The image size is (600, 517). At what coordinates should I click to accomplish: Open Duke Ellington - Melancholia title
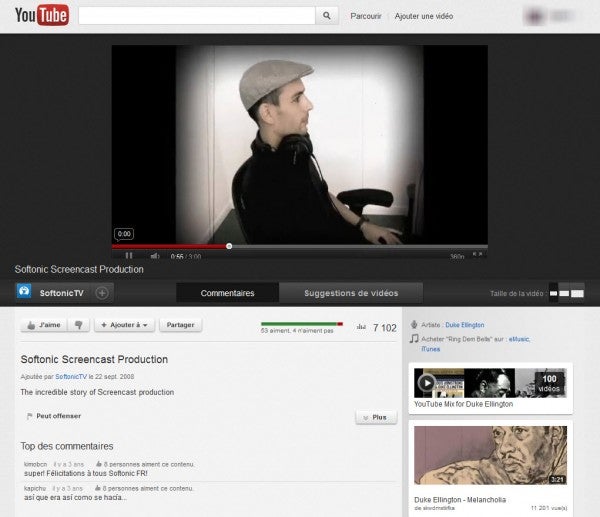460,500
